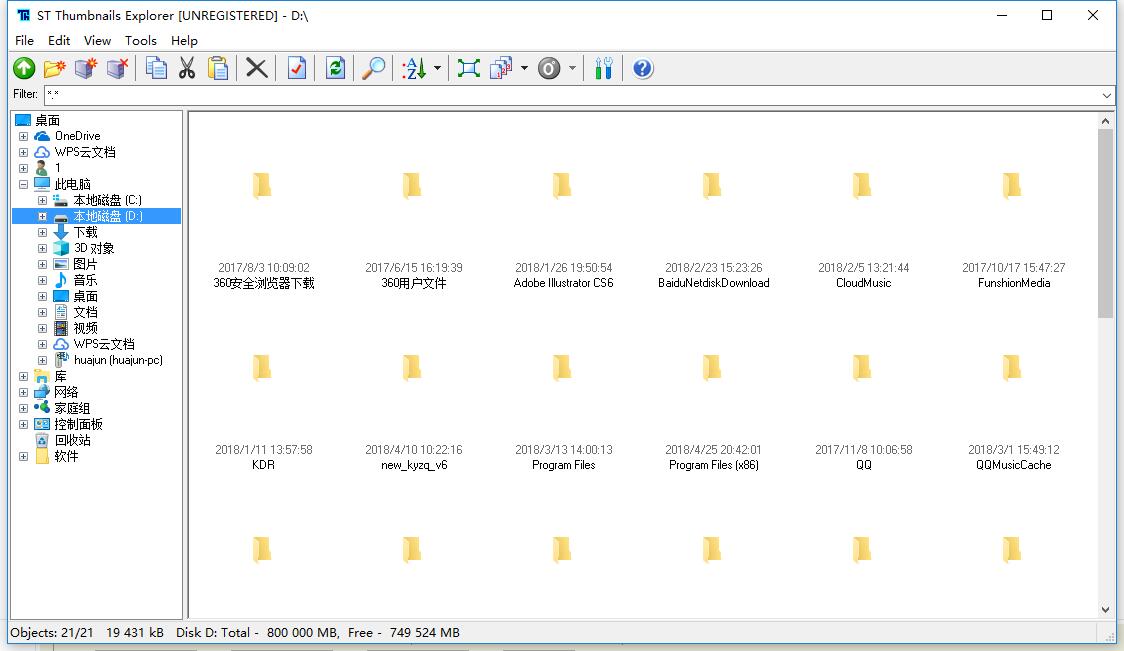
Task: Open the Search magnifier tool
Action: (373, 68)
